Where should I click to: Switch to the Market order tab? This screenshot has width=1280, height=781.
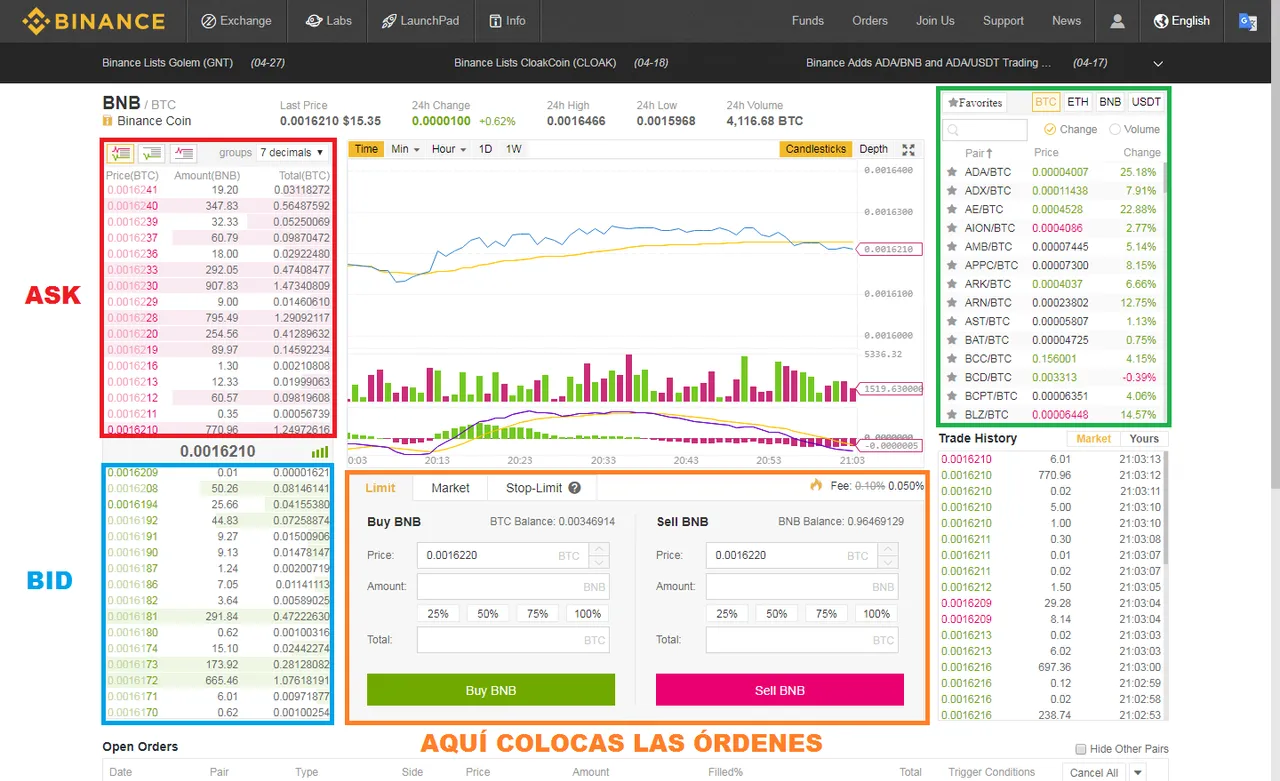click(x=450, y=488)
